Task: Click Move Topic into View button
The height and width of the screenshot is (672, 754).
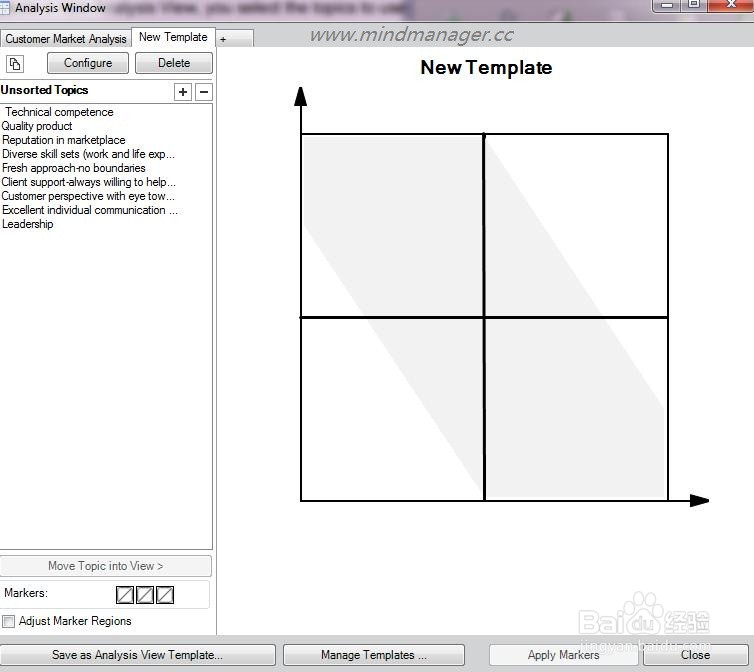Action: coord(105,566)
